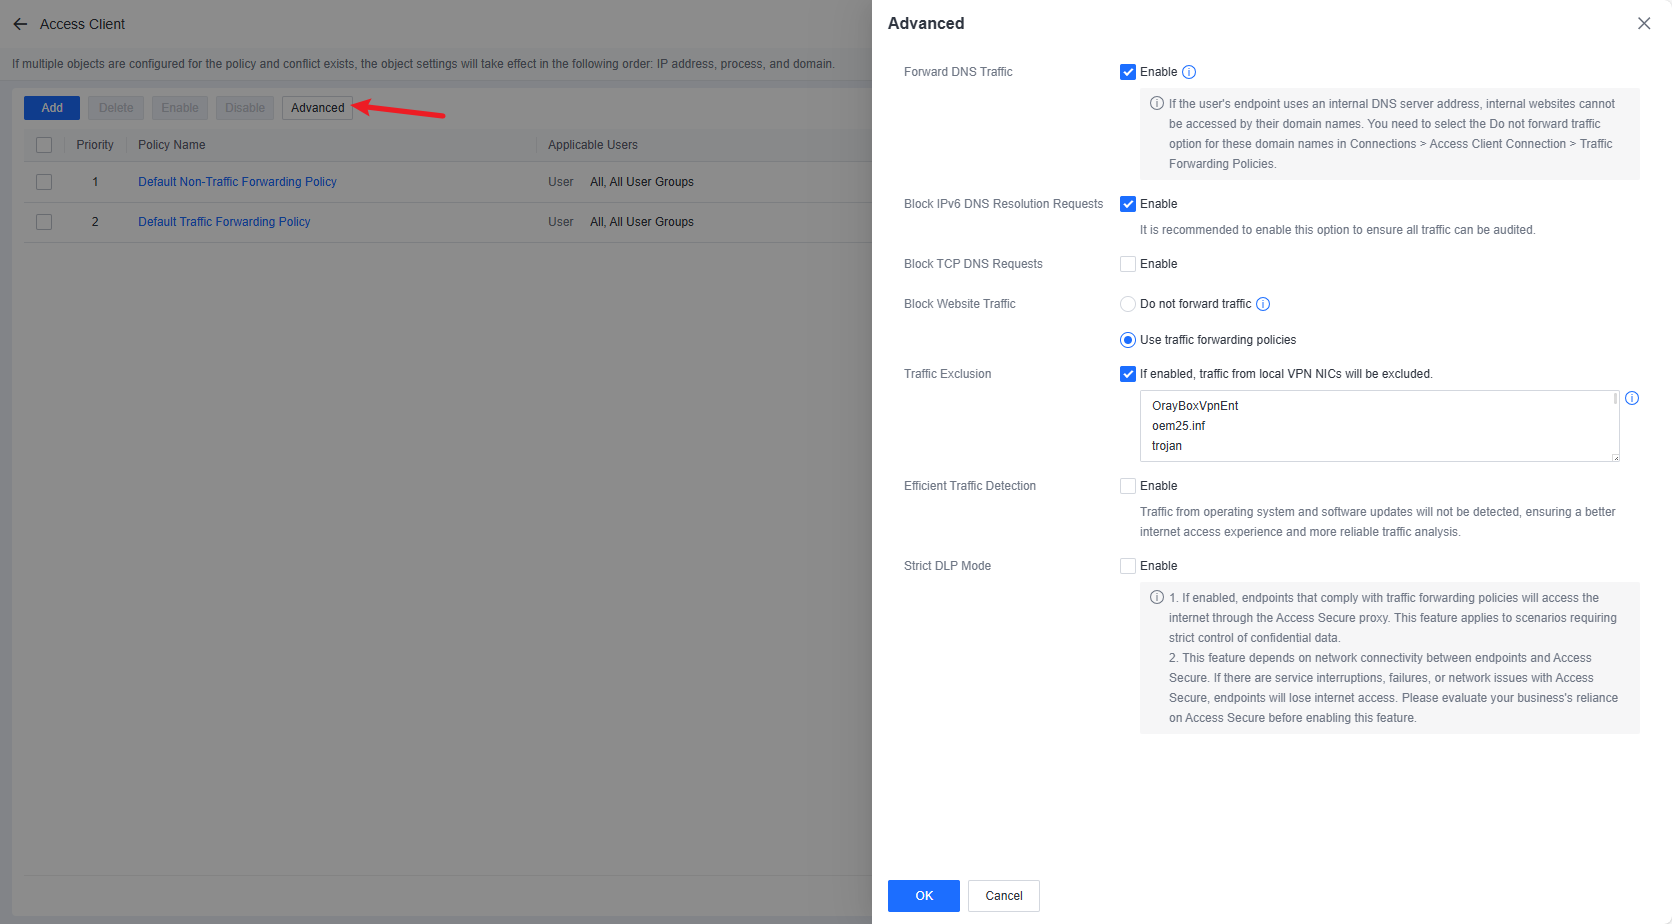Click the 'OrayBoxVpnEnt' entry text
Image resolution: width=1672 pixels, height=924 pixels.
[x=1195, y=406]
